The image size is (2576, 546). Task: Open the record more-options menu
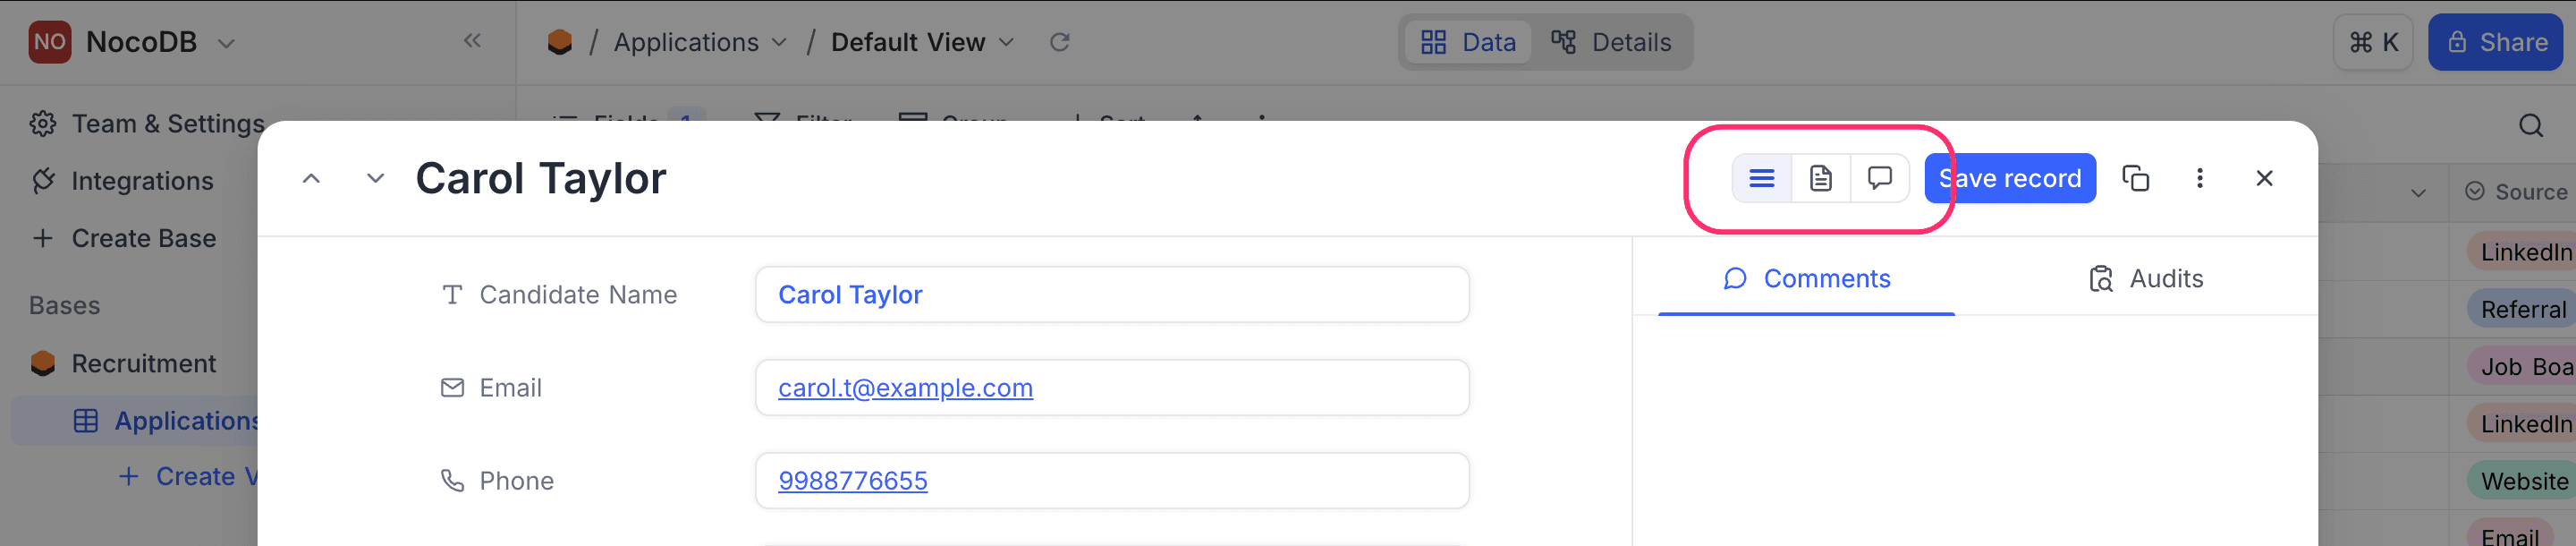[x=2199, y=179]
